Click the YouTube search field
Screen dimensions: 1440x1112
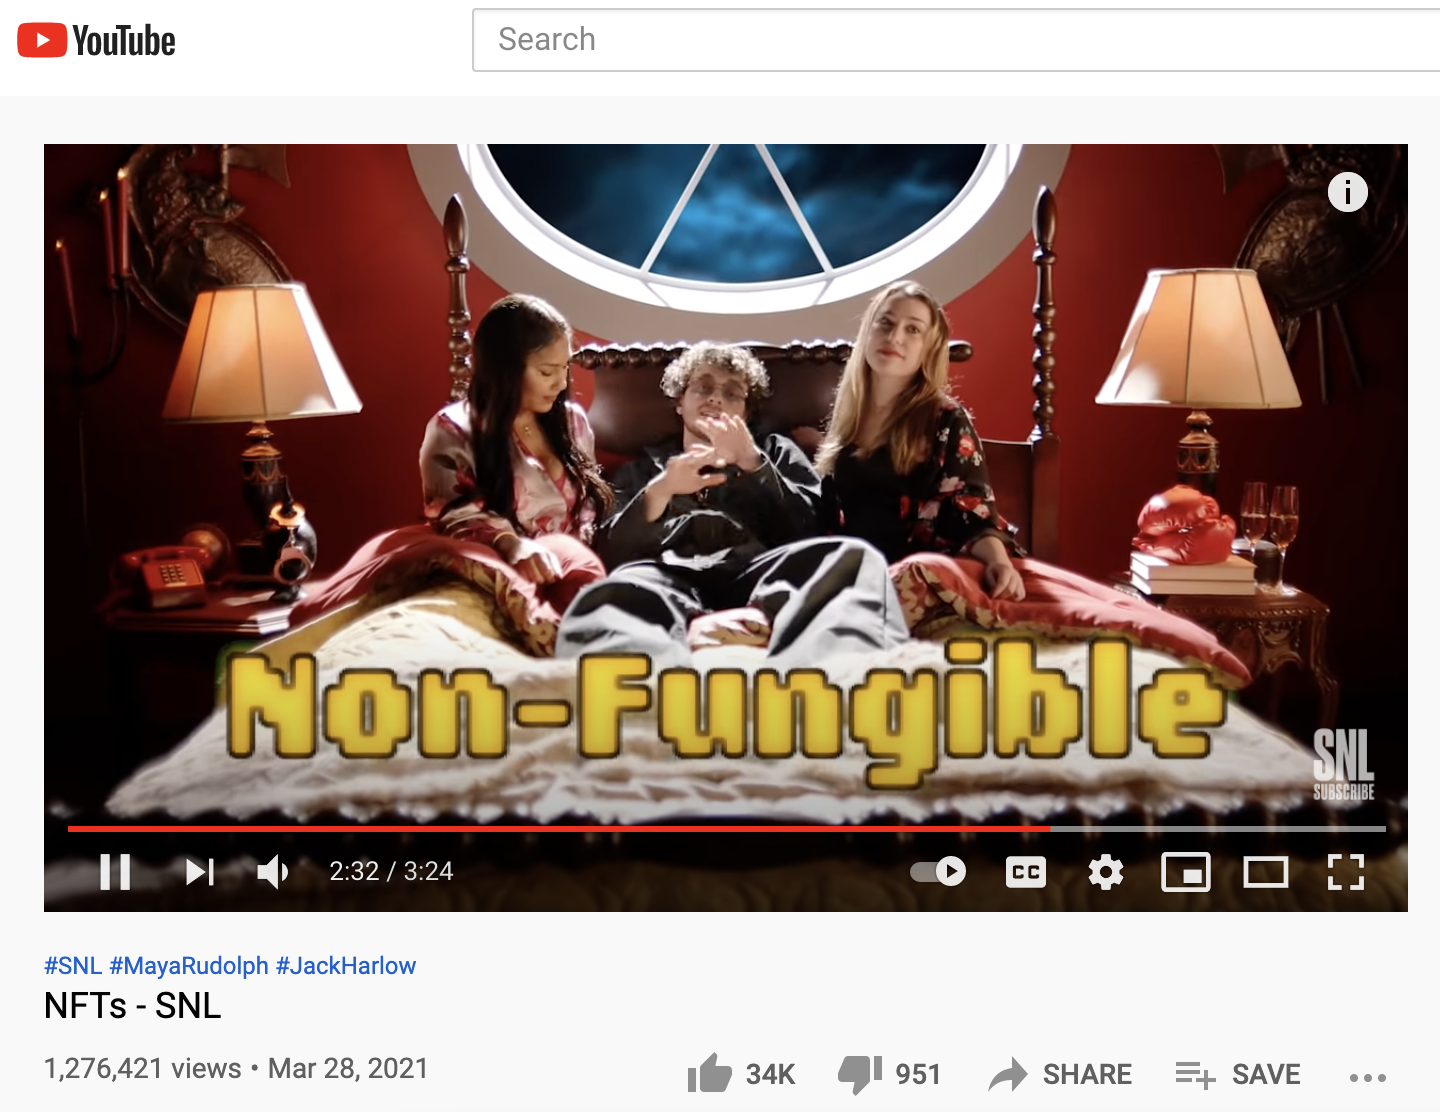pos(956,40)
